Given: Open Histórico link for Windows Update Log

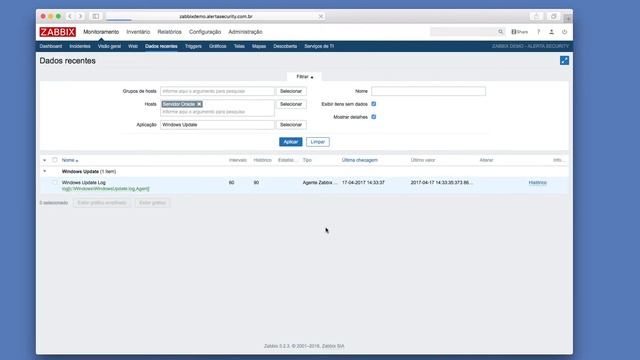Looking at the screenshot, I should point(538,182).
